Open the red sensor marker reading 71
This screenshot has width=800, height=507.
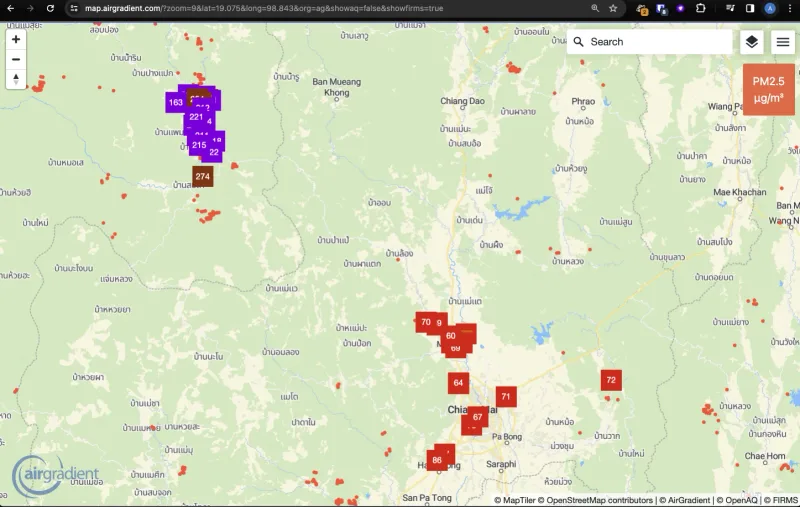pyautogui.click(x=506, y=397)
